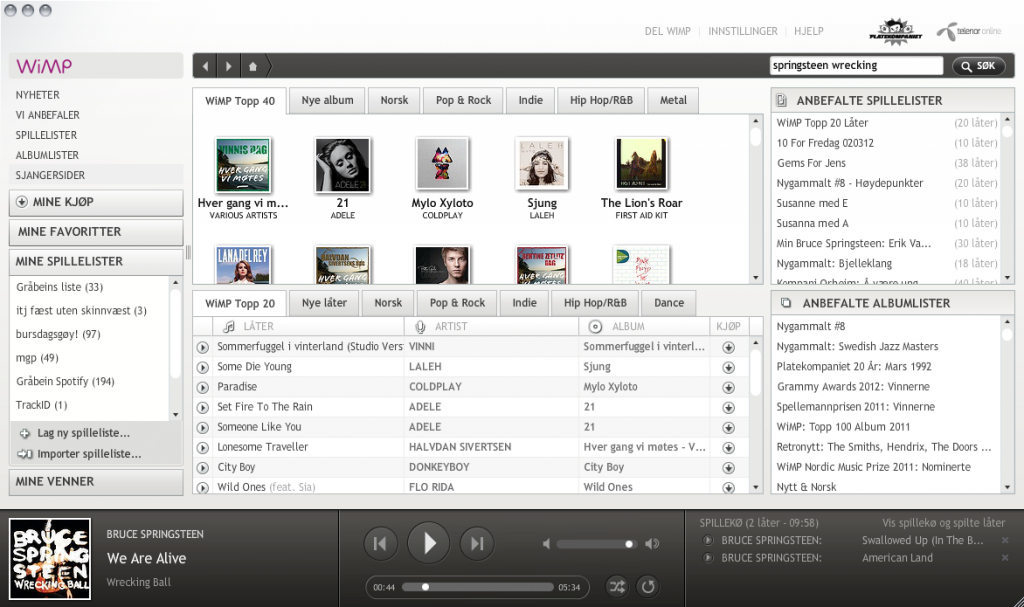Open album list Grammy Awards 2012: Vinnerne
This screenshot has height=607, width=1024.
pos(853,387)
